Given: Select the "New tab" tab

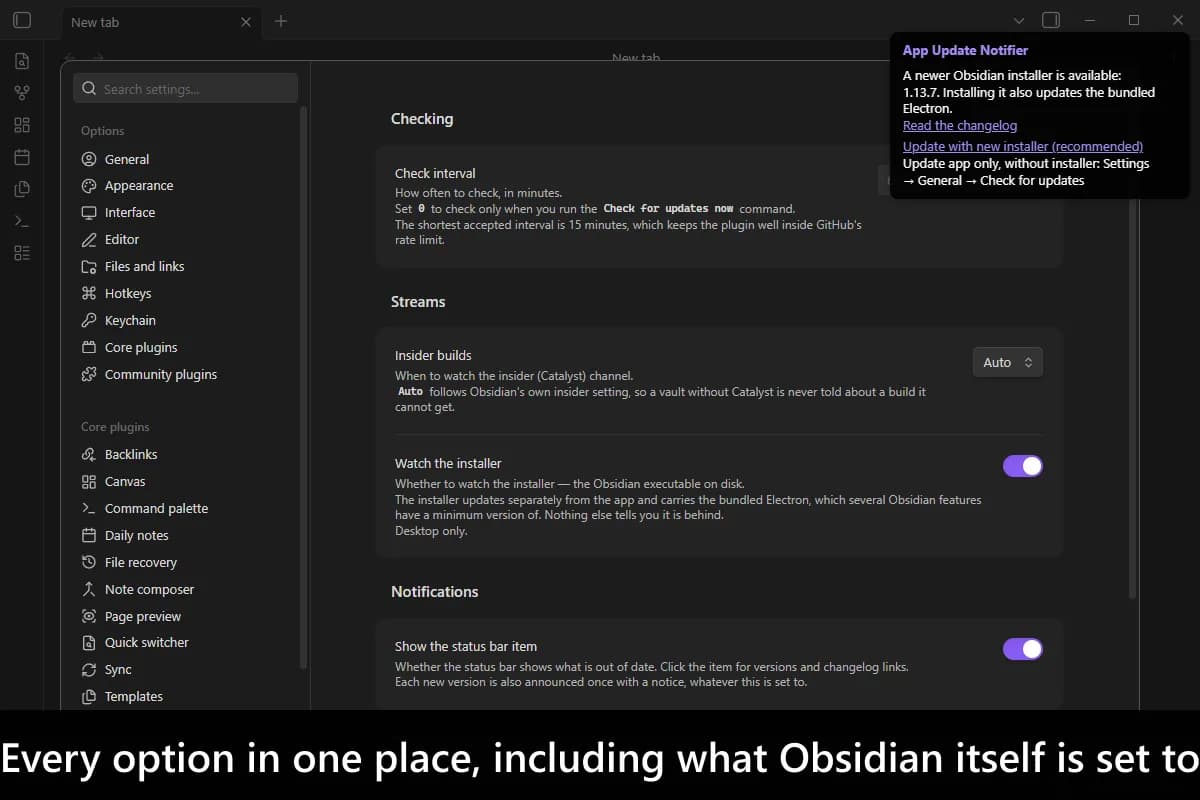Looking at the screenshot, I should click(161, 22).
